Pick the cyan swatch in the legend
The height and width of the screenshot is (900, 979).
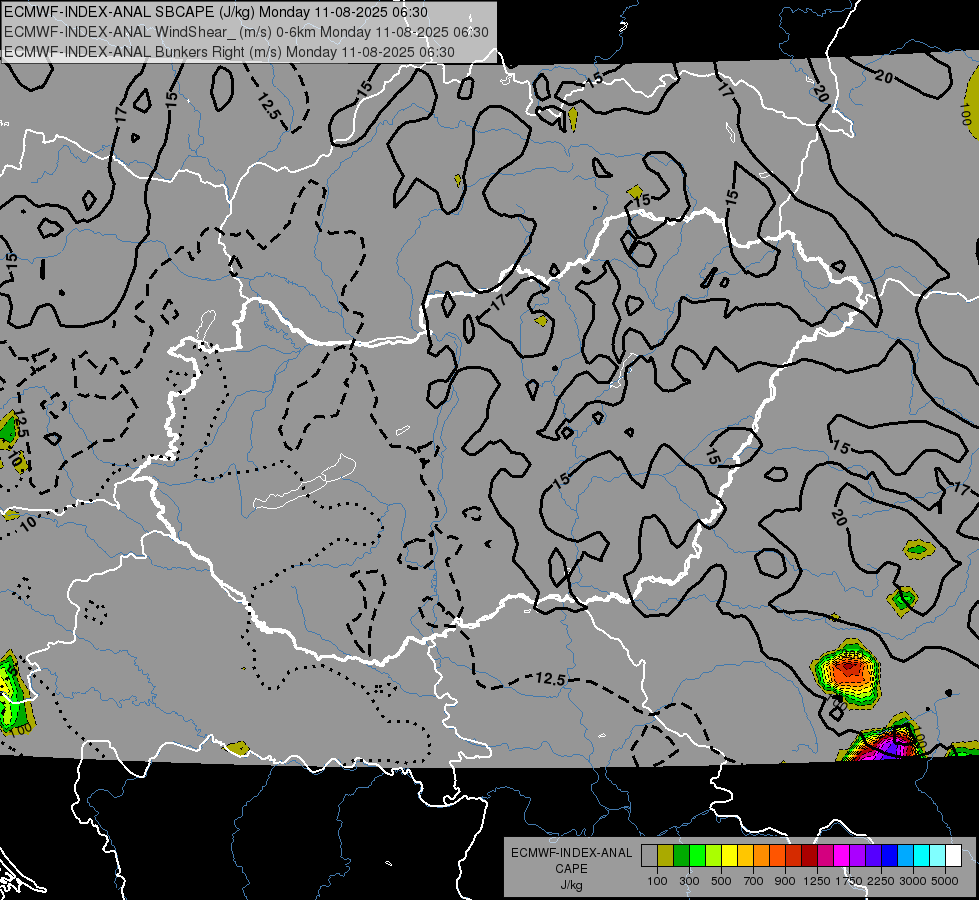tap(921, 856)
